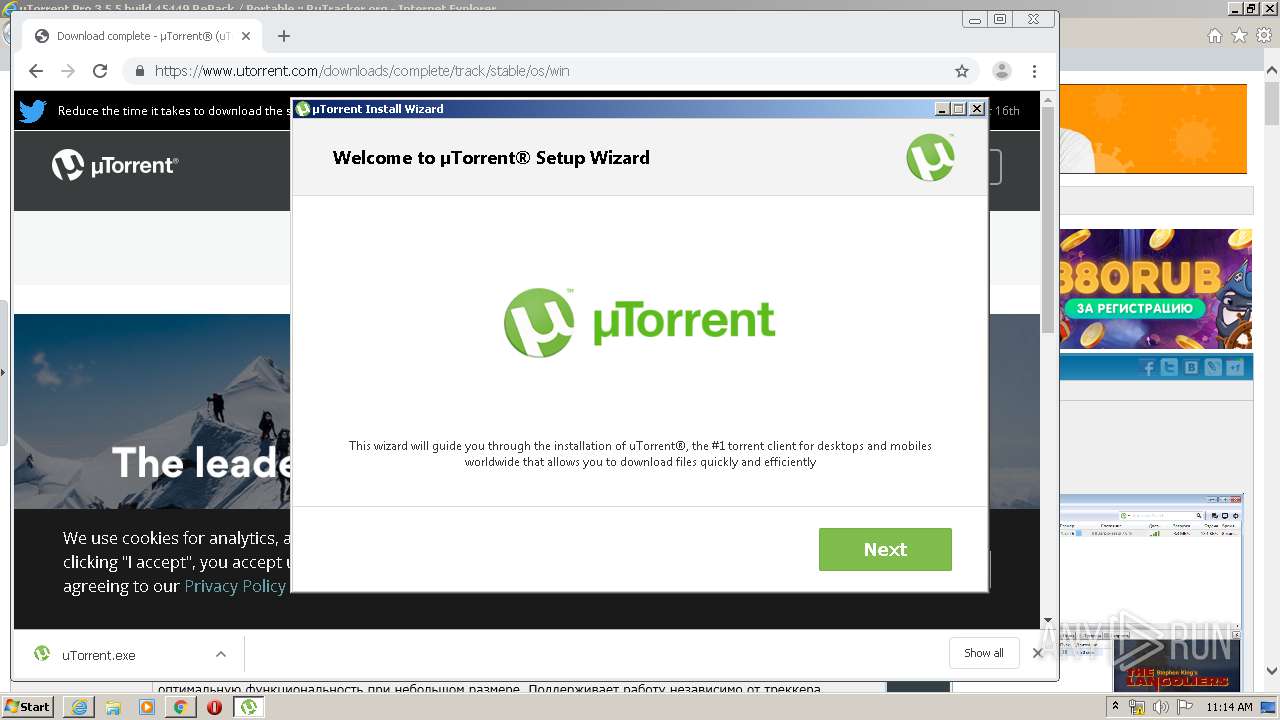This screenshot has width=1280, height=720.
Task: Click the Langoliers poster thumbnail
Action: point(1177,665)
